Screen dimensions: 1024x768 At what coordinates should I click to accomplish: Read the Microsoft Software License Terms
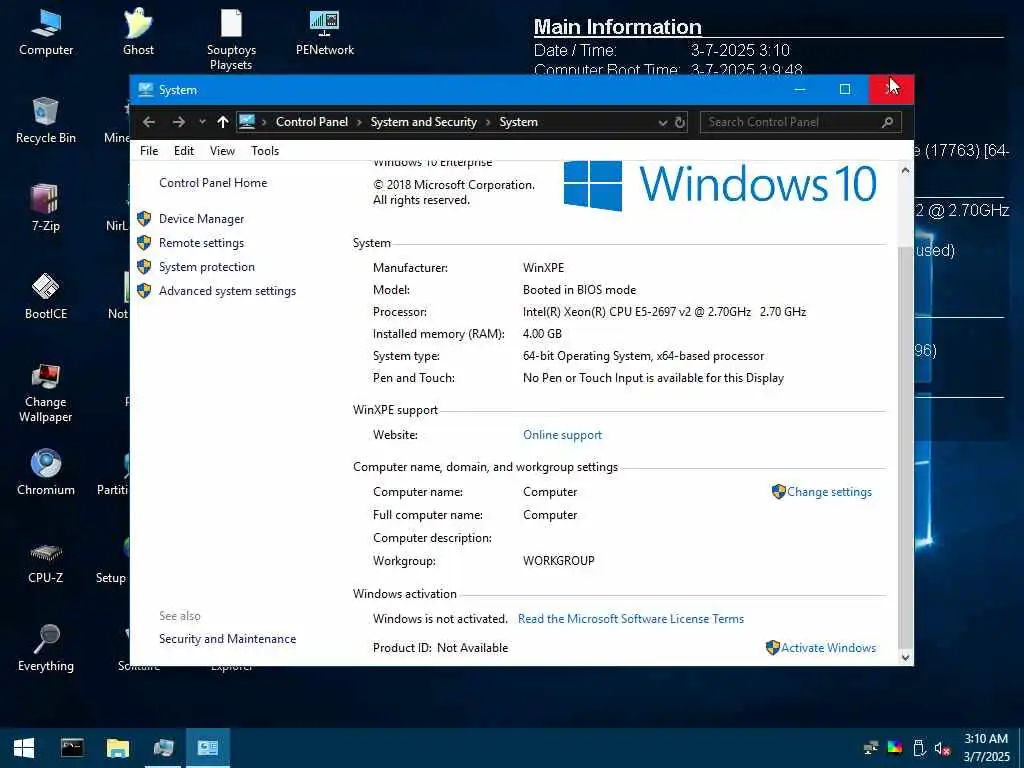click(x=631, y=618)
